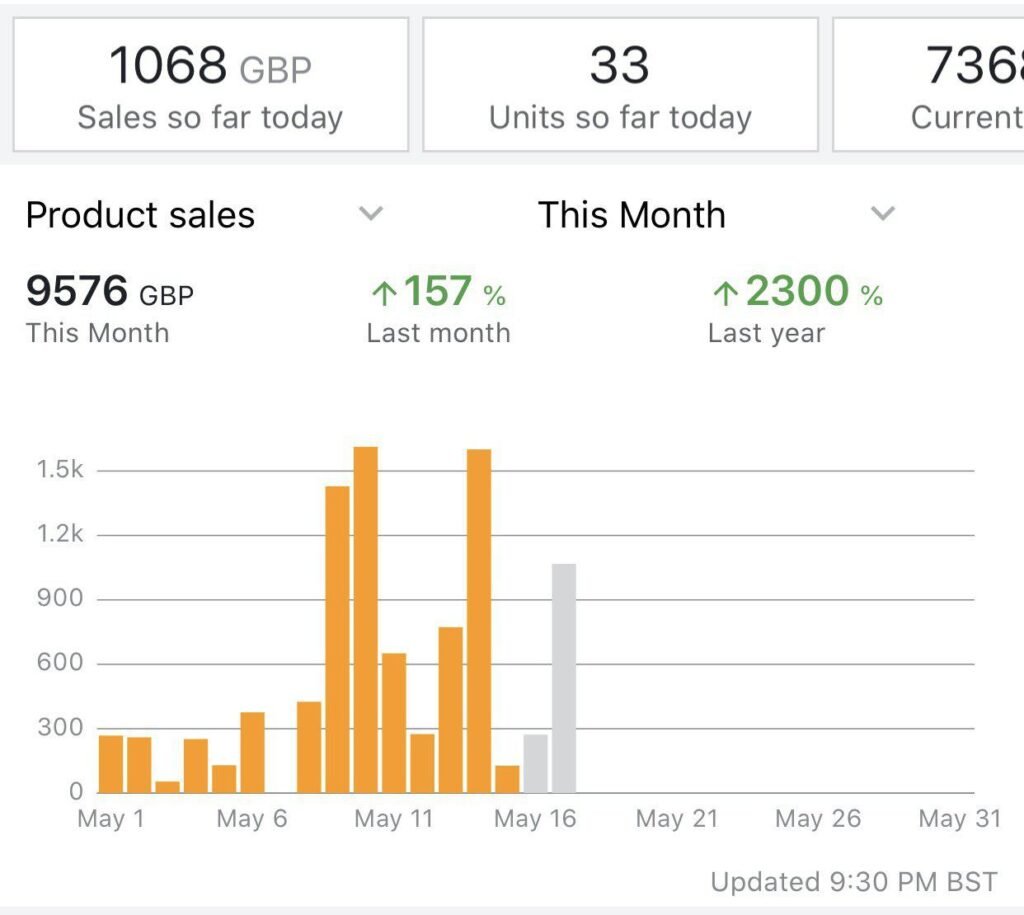Image resolution: width=1024 pixels, height=915 pixels.
Task: Click the 1.5k gridline label
Action: coord(61,470)
